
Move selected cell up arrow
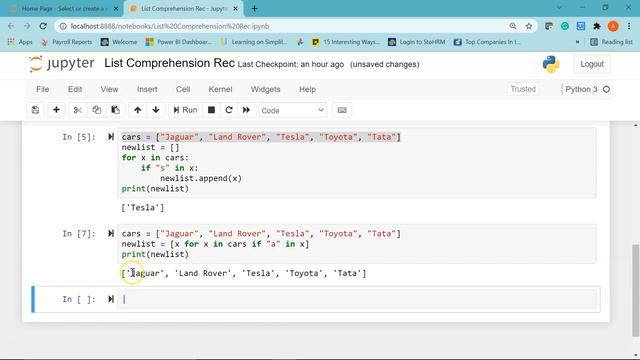click(x=138, y=110)
